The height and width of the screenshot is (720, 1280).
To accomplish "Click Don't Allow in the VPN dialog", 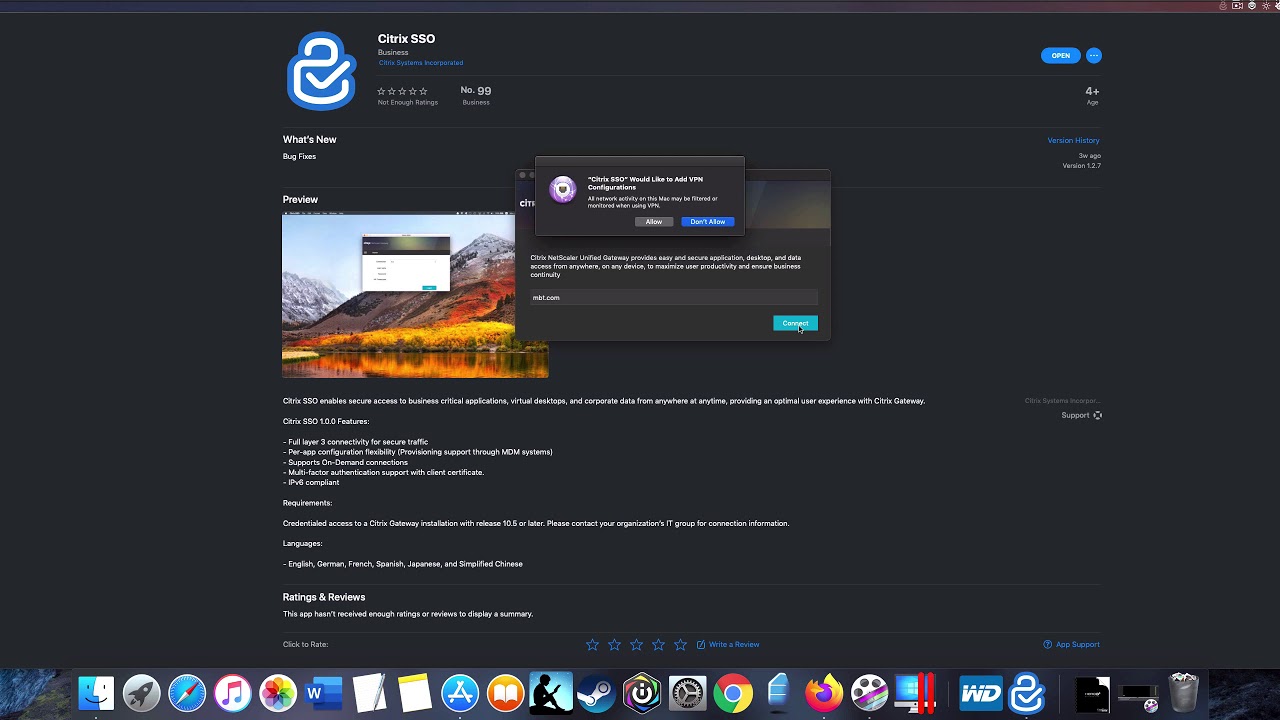I will click(707, 222).
